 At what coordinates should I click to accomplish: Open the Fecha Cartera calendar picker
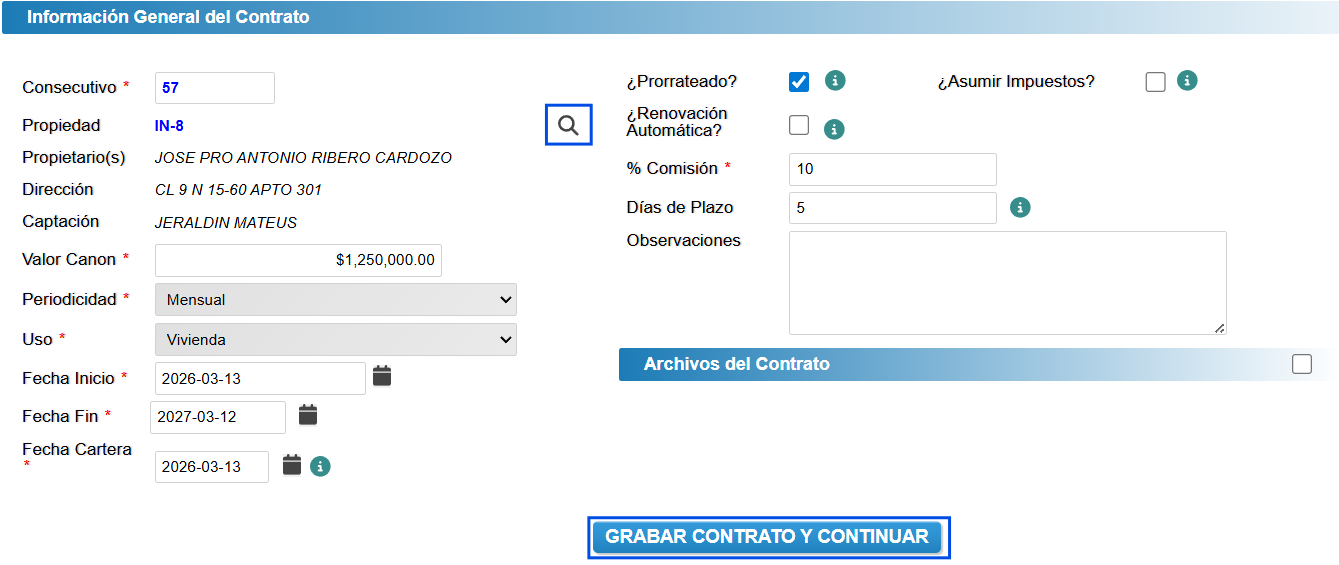292,465
